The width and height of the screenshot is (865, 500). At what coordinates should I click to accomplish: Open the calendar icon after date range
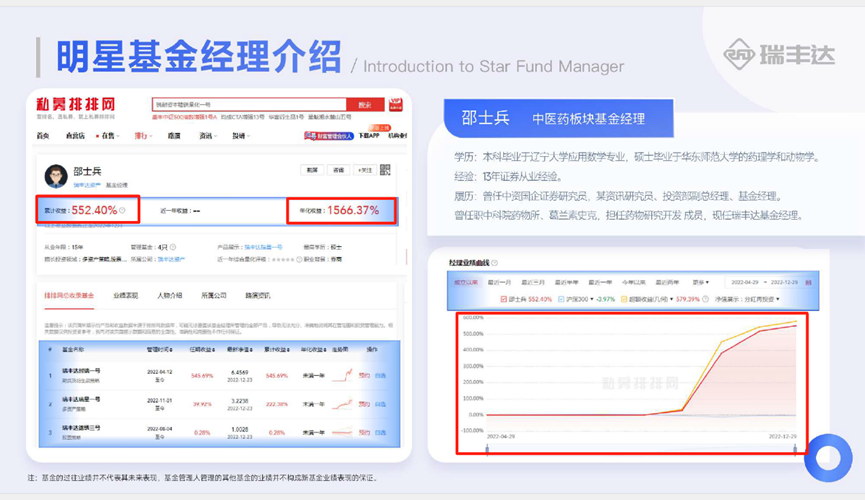pyautogui.click(x=809, y=283)
